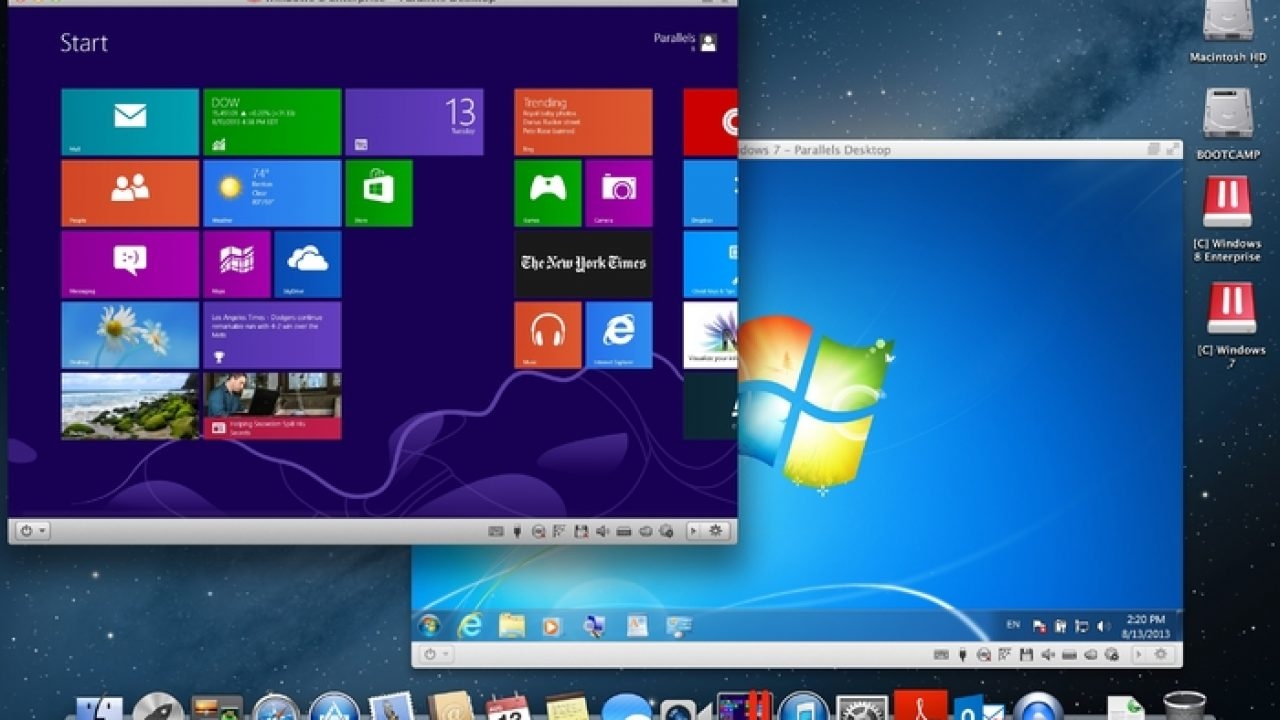Open the Trending Bing tile
Viewport: 1280px width, 720px height.
coord(583,122)
